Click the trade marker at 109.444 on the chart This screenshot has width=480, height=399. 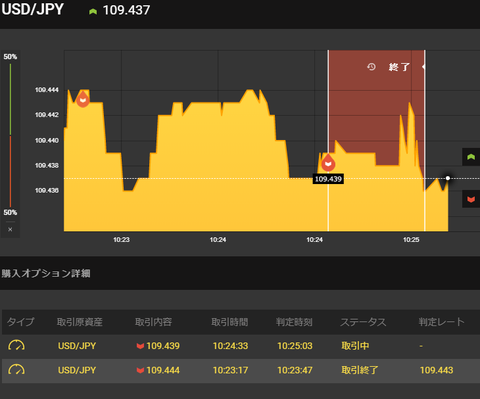coord(83,99)
